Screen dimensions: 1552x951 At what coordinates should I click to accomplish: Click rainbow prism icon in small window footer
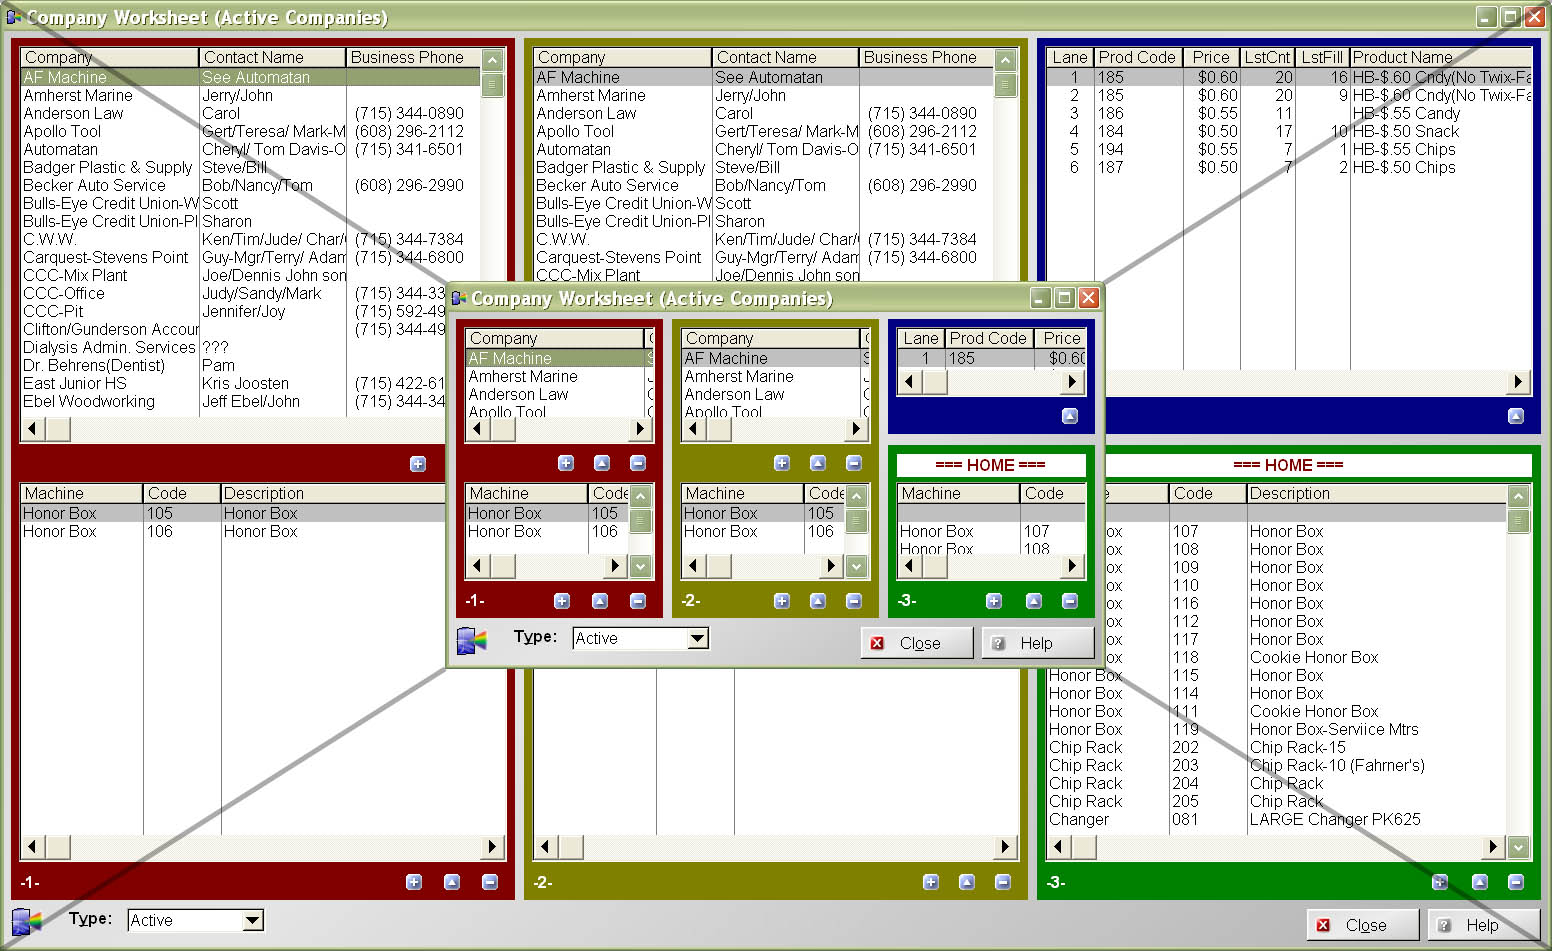pos(471,640)
